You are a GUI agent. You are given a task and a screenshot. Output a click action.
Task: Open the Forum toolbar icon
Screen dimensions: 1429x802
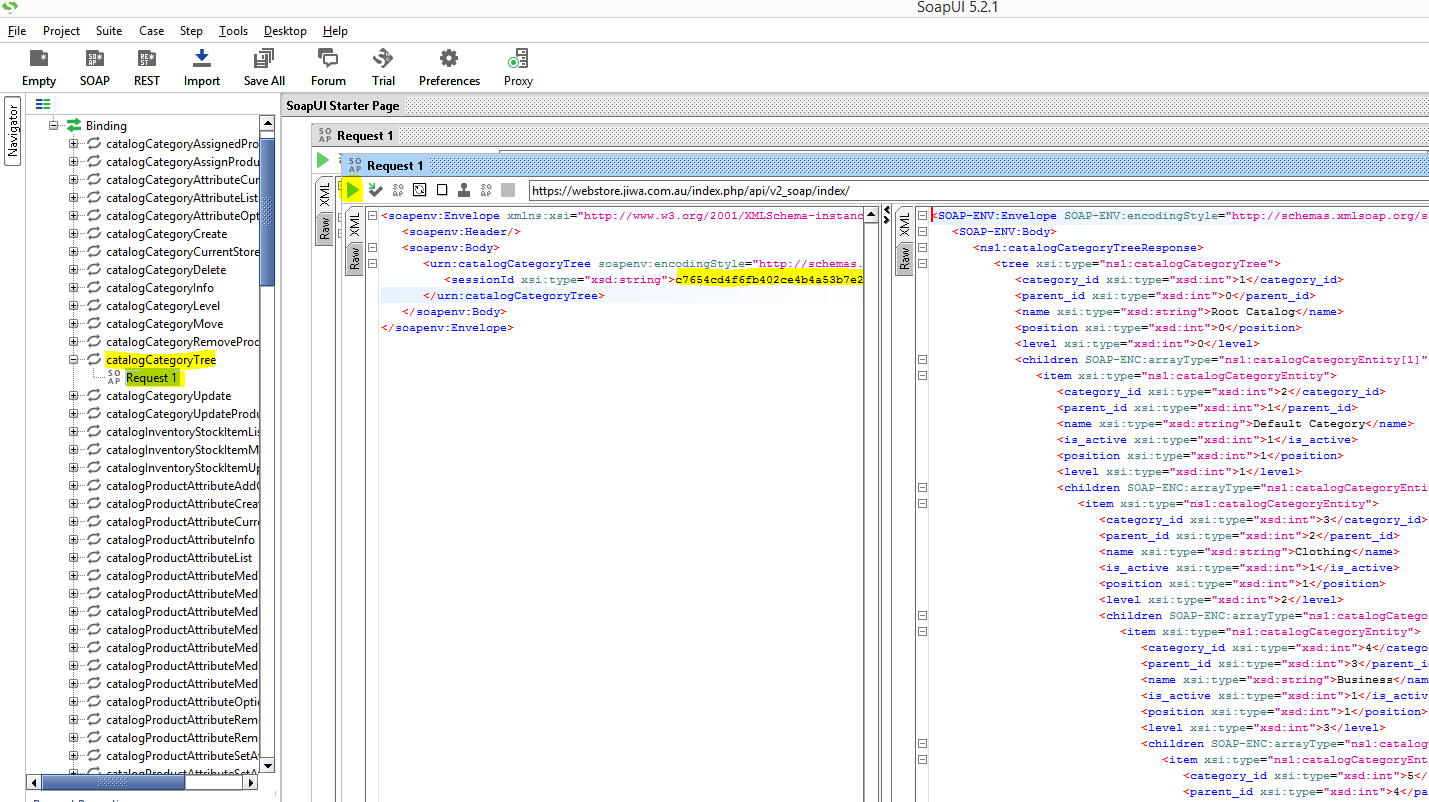coord(328,66)
